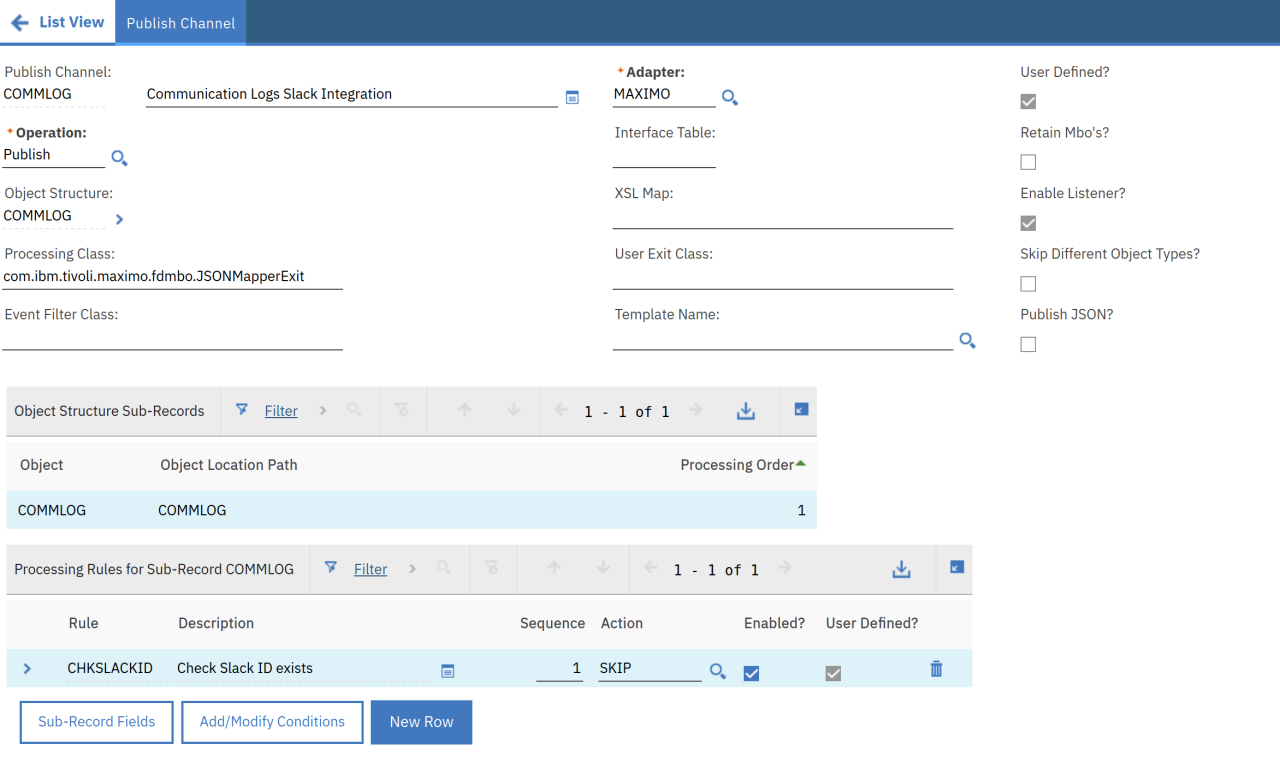
Task: Click Check Slack ID exists description
Action: 245,668
